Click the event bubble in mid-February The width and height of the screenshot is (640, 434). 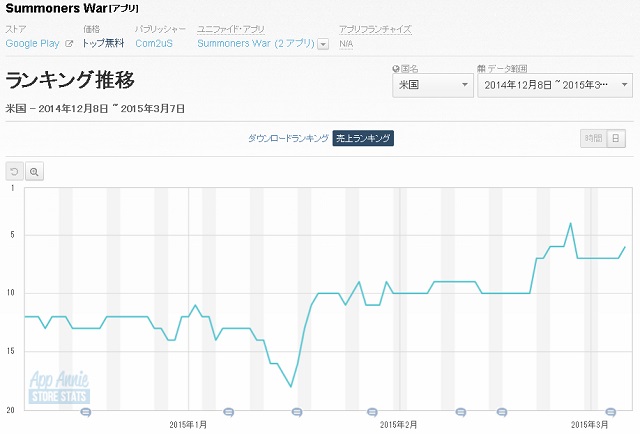click(x=461, y=412)
